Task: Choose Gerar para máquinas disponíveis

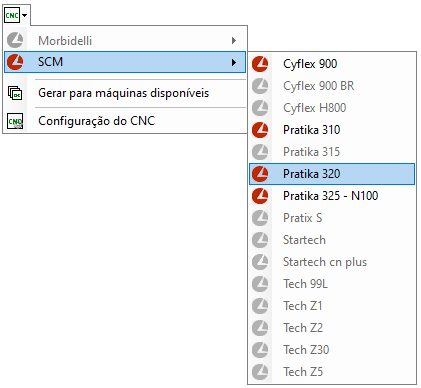Action: (x=125, y=93)
